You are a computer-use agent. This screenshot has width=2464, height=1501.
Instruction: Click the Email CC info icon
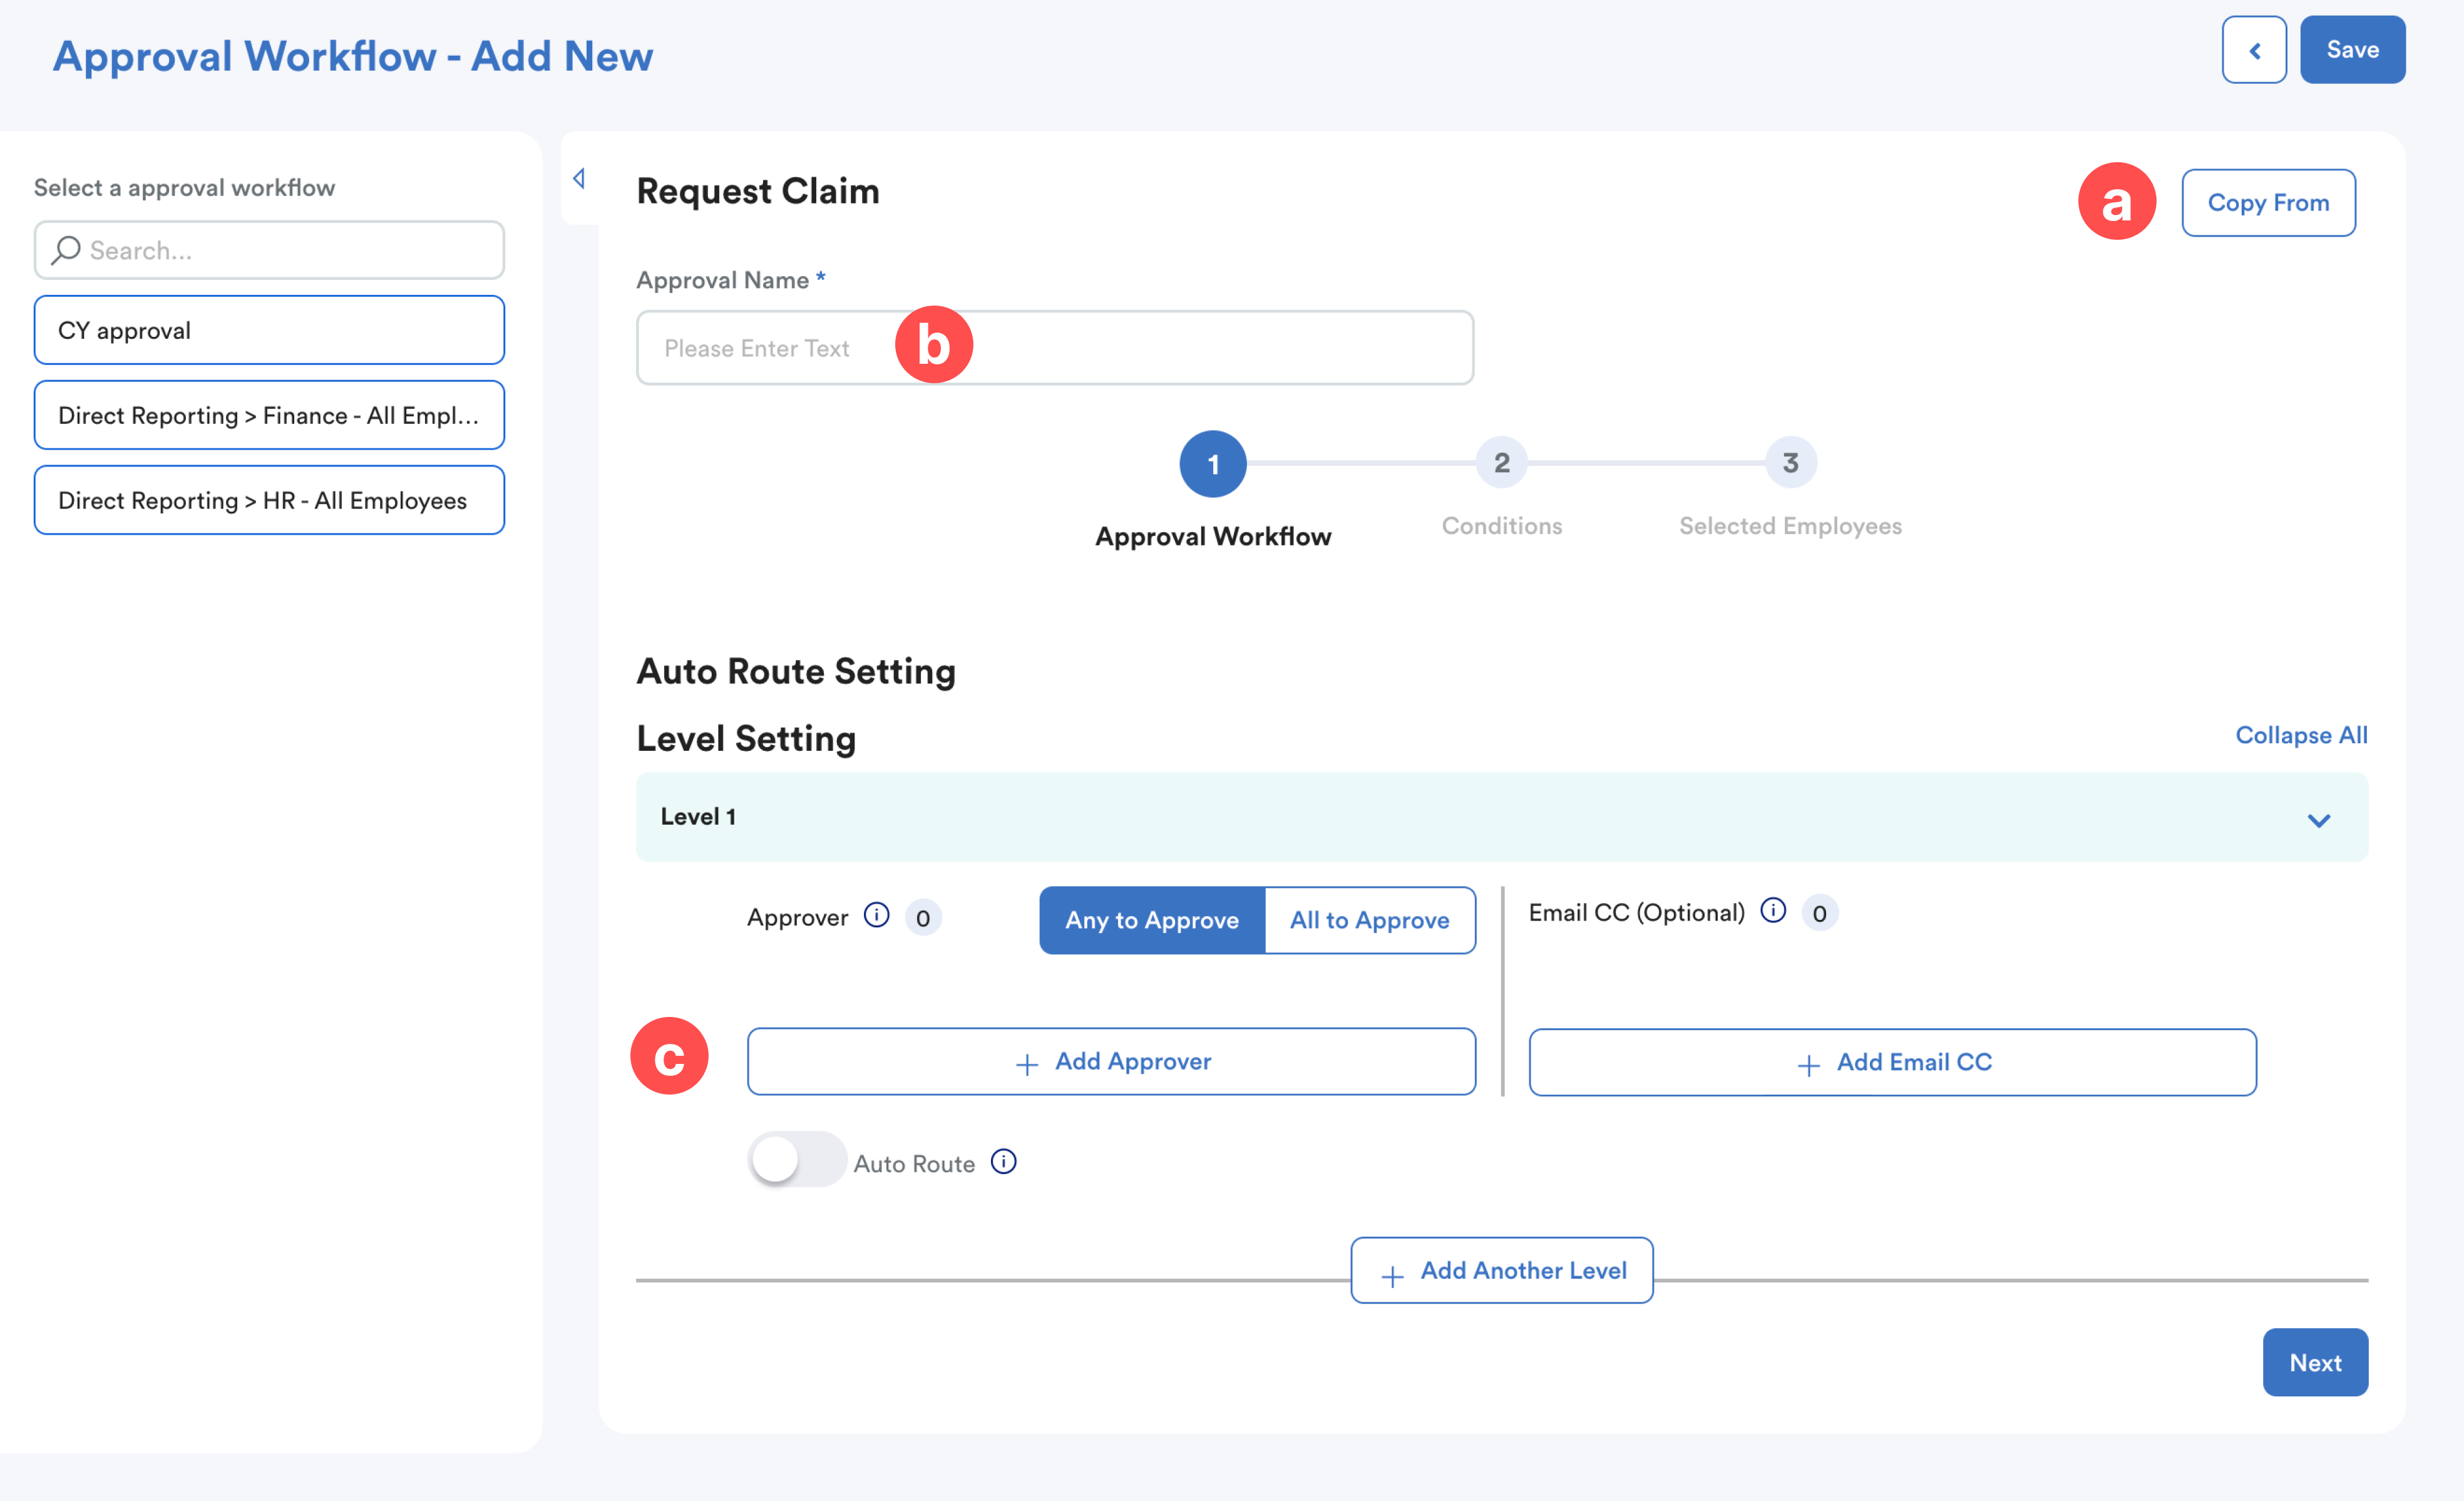pos(1772,910)
